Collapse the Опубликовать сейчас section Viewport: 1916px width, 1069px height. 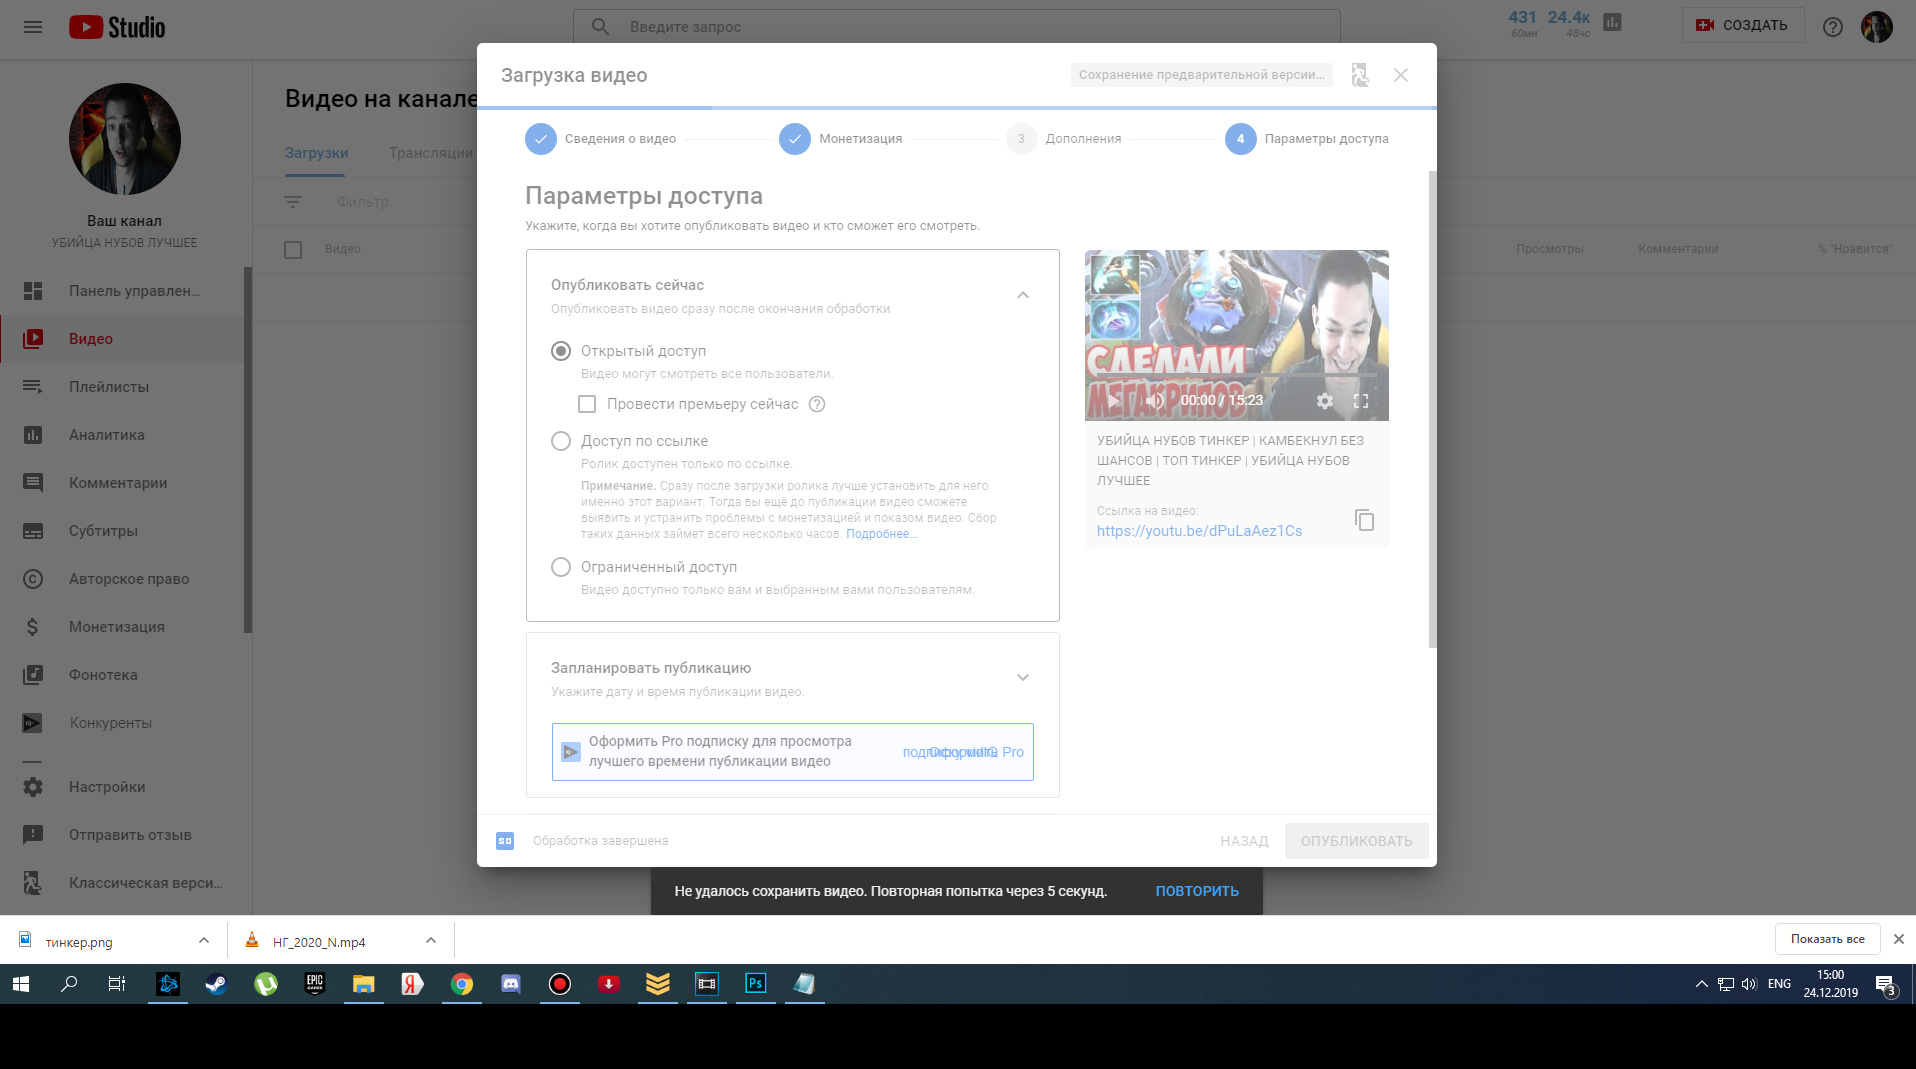1023,295
